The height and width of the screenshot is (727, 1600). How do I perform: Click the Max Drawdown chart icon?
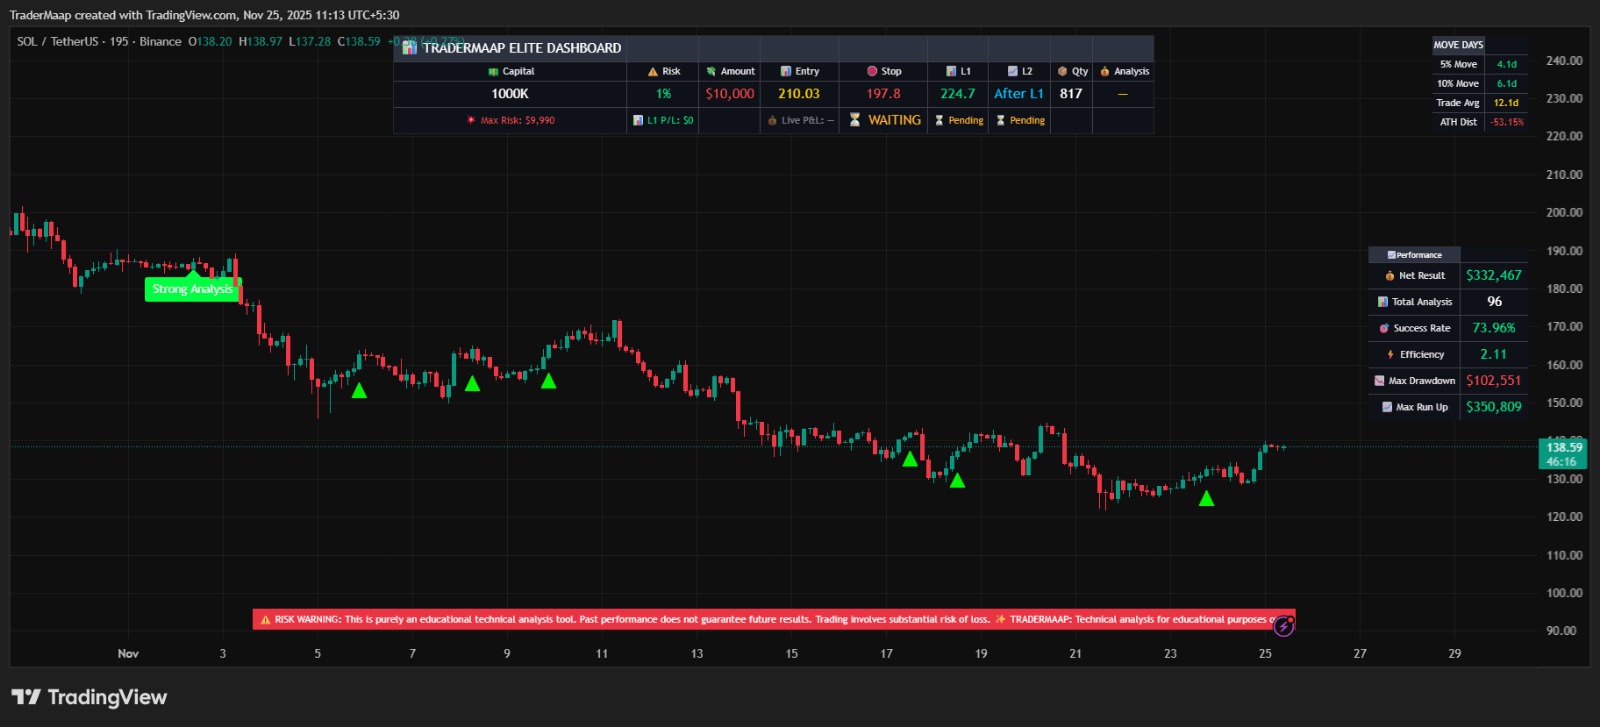click(1379, 381)
